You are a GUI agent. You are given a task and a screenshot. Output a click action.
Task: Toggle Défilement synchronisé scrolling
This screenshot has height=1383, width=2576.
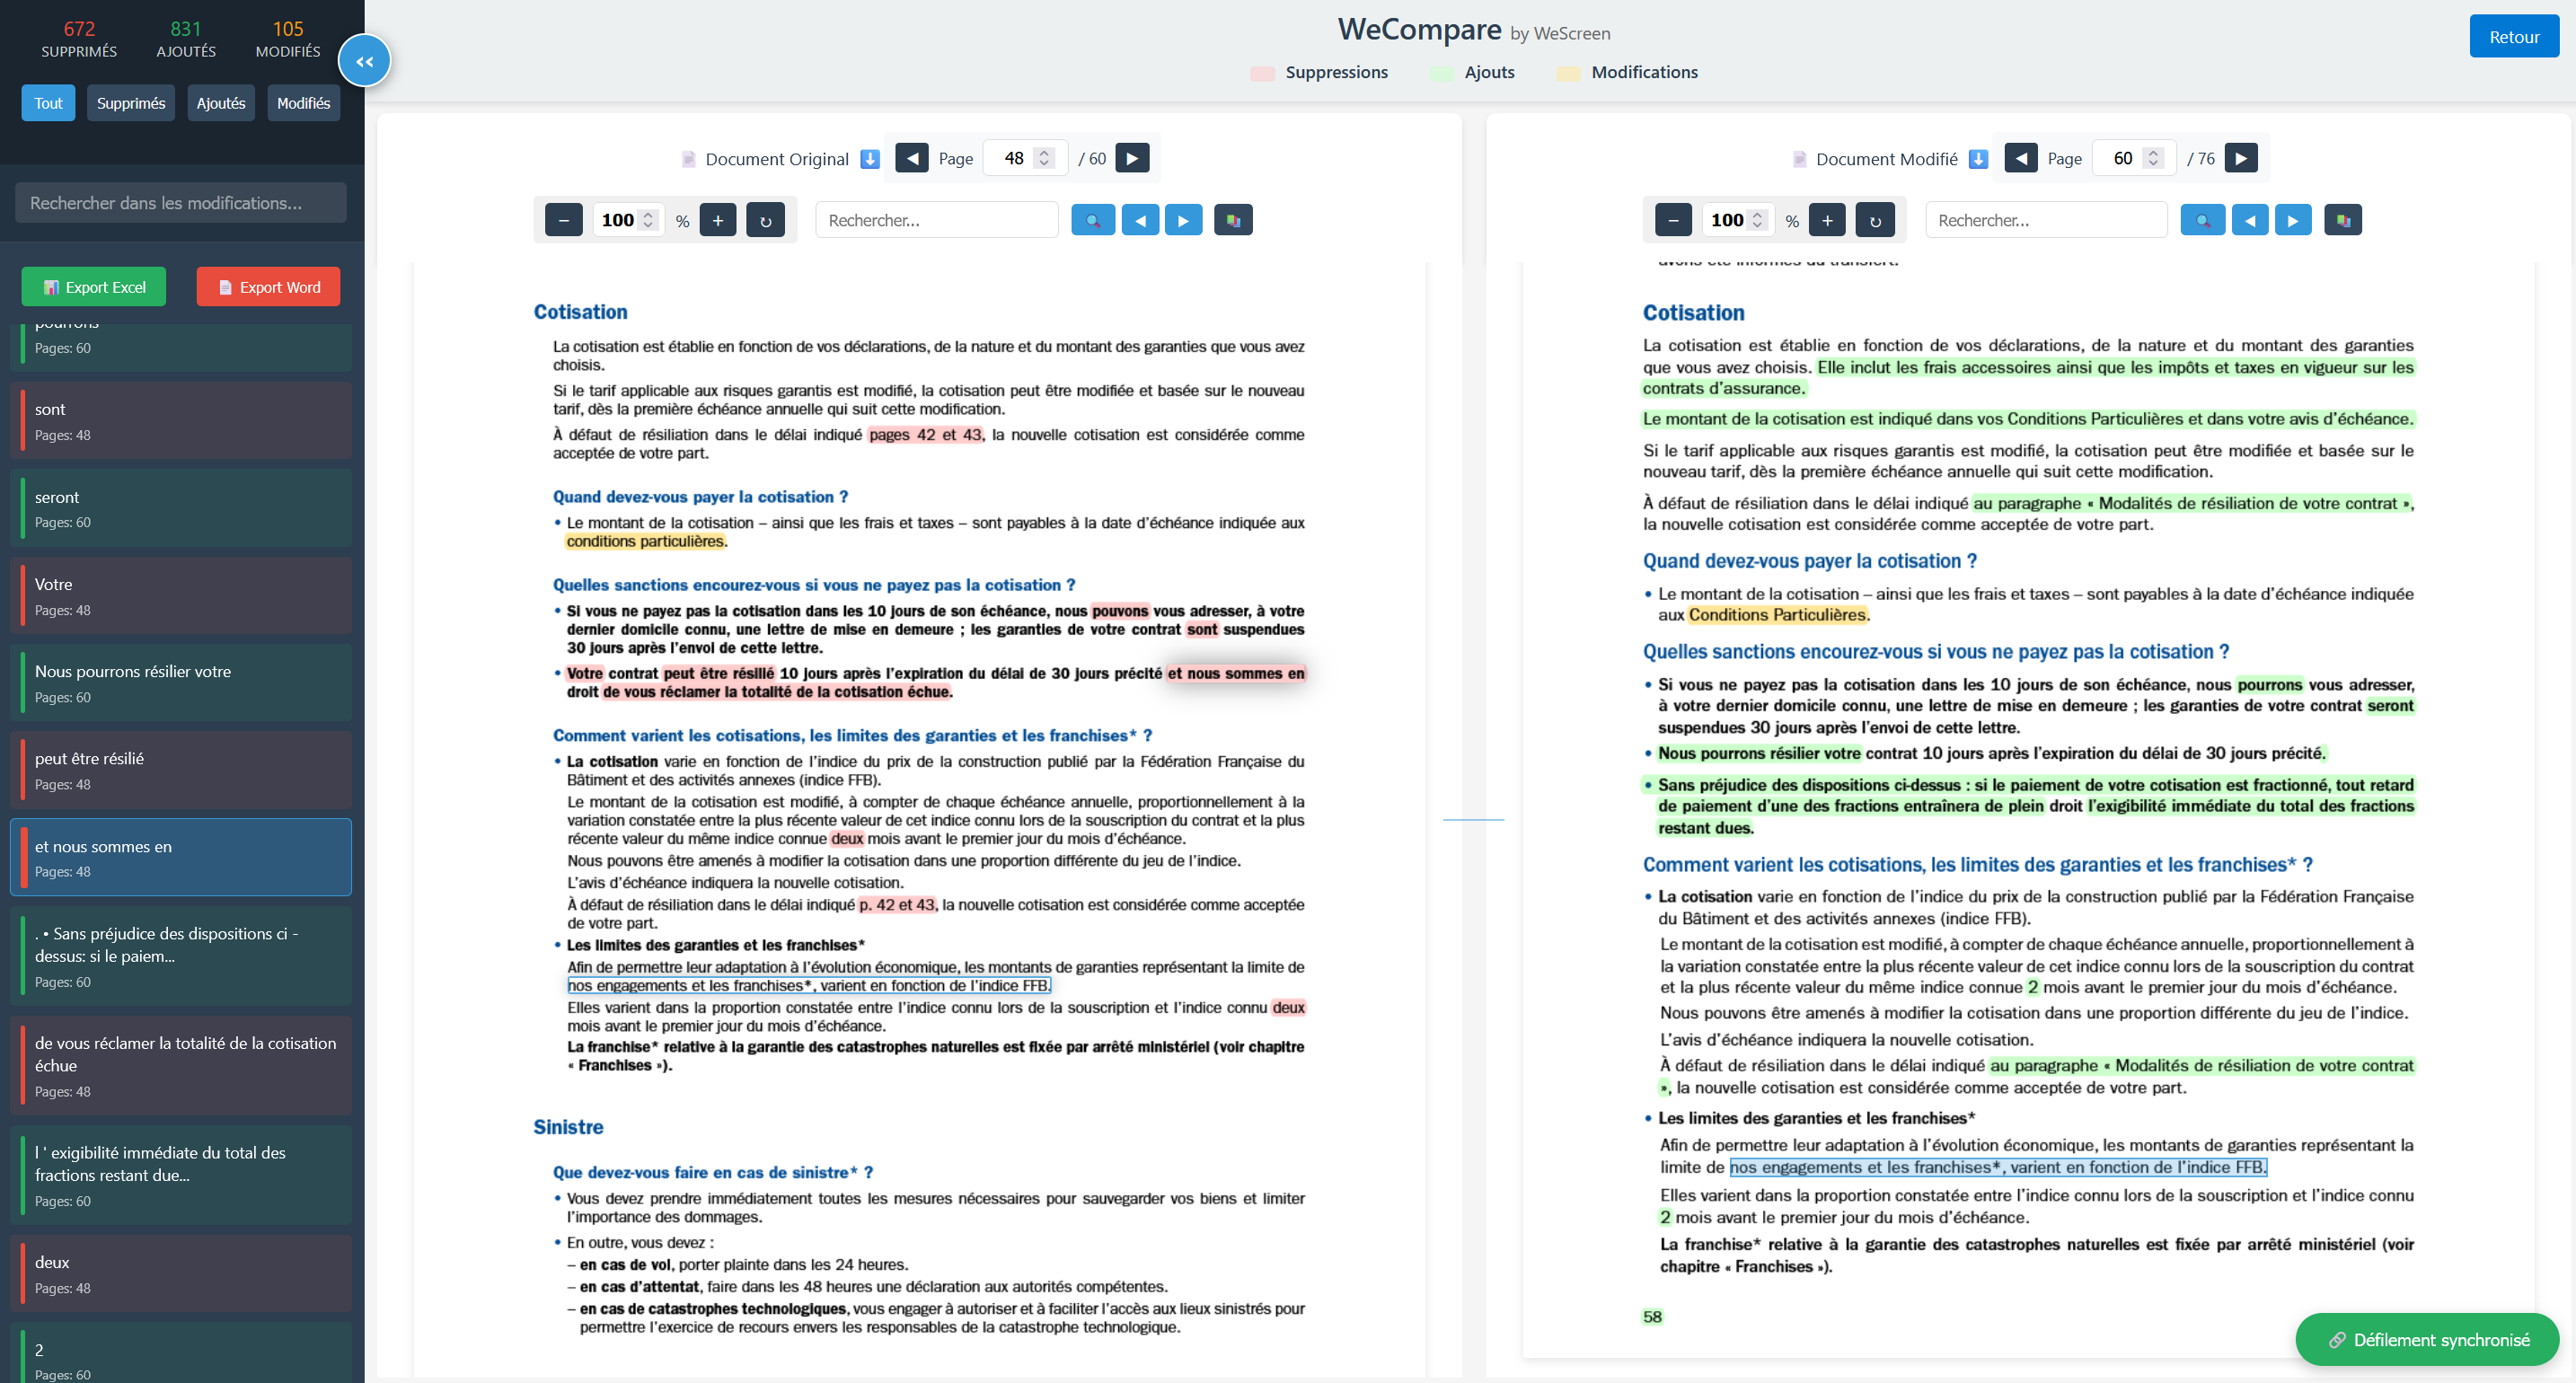coord(2427,1339)
